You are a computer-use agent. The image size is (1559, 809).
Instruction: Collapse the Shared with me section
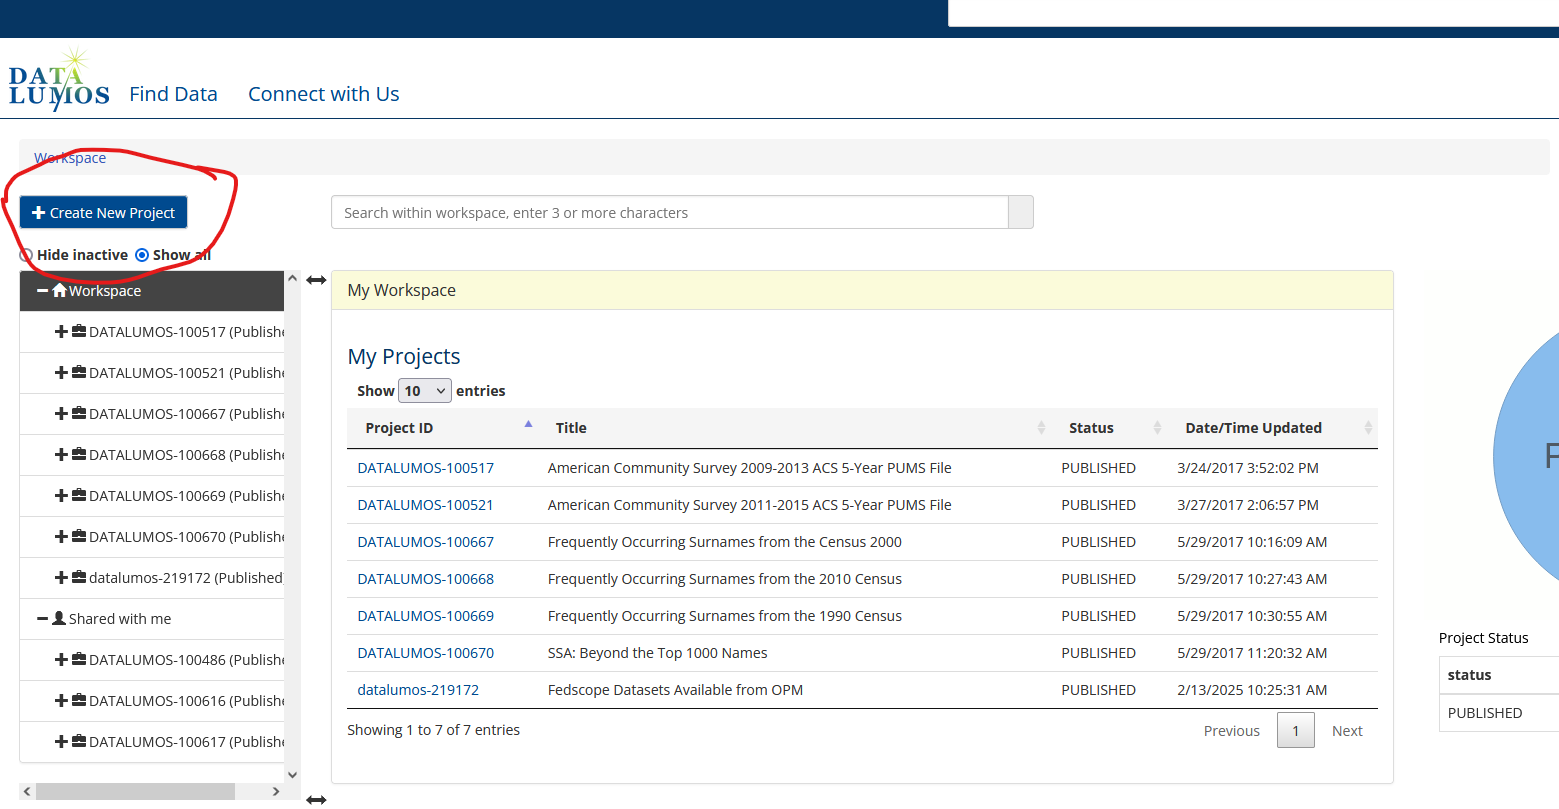click(x=43, y=619)
